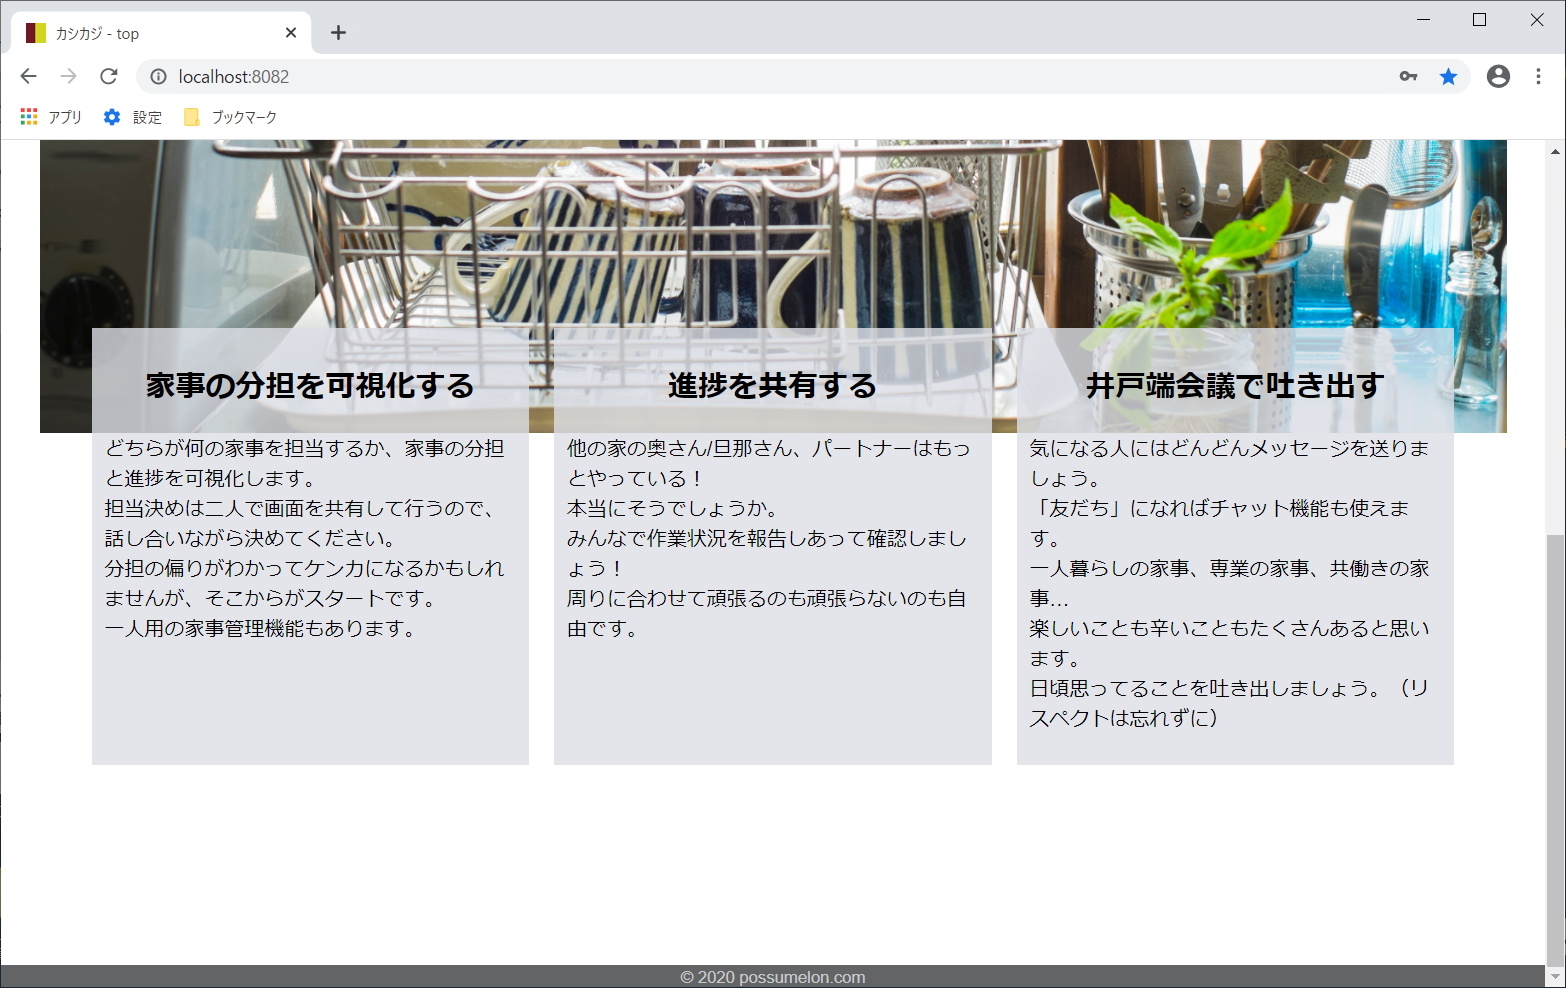Open the profile account icon
1566x988 pixels.
[x=1498, y=76]
